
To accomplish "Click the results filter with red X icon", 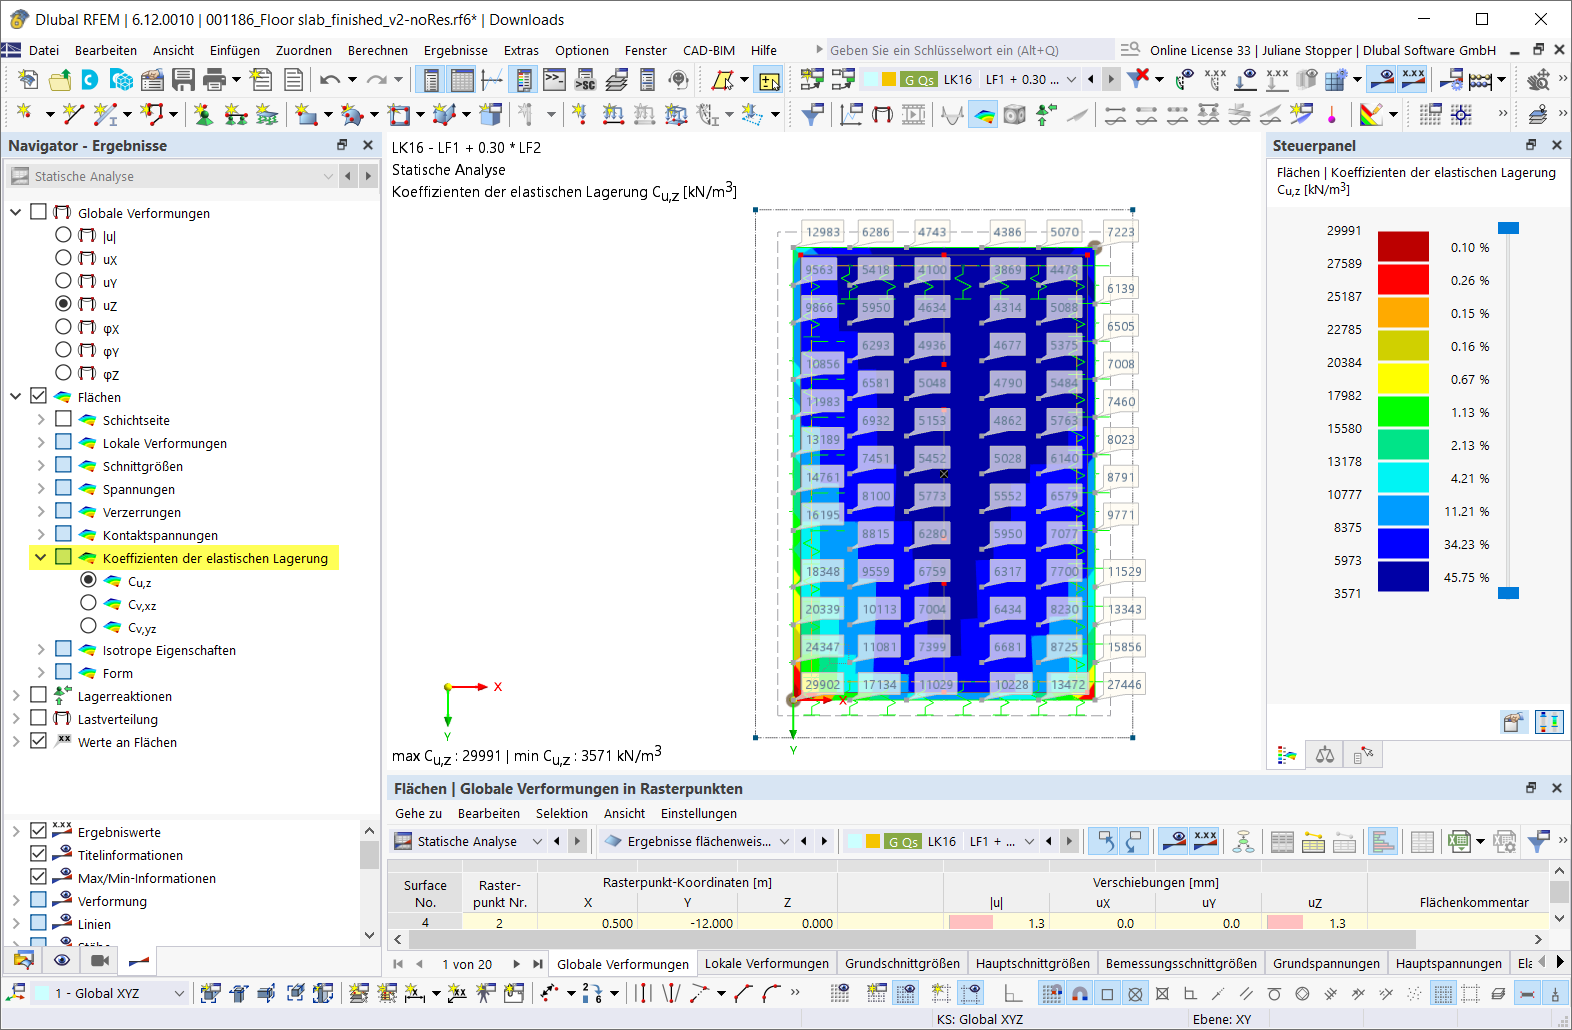I will (x=1137, y=79).
